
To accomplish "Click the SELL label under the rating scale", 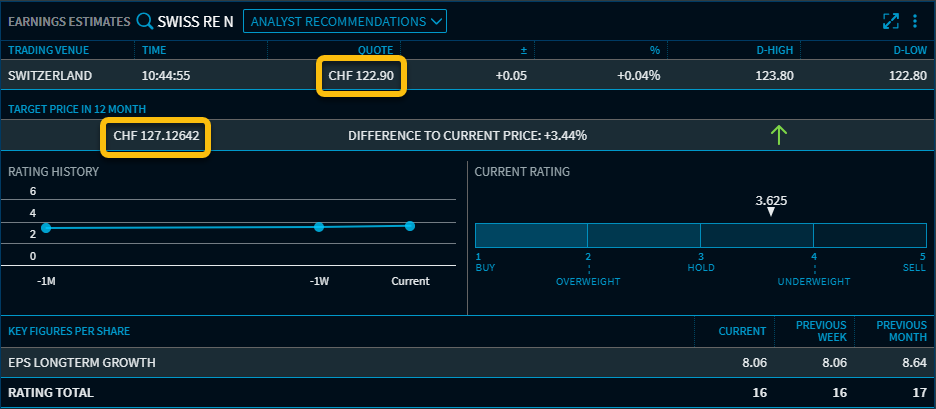I will 915,267.
